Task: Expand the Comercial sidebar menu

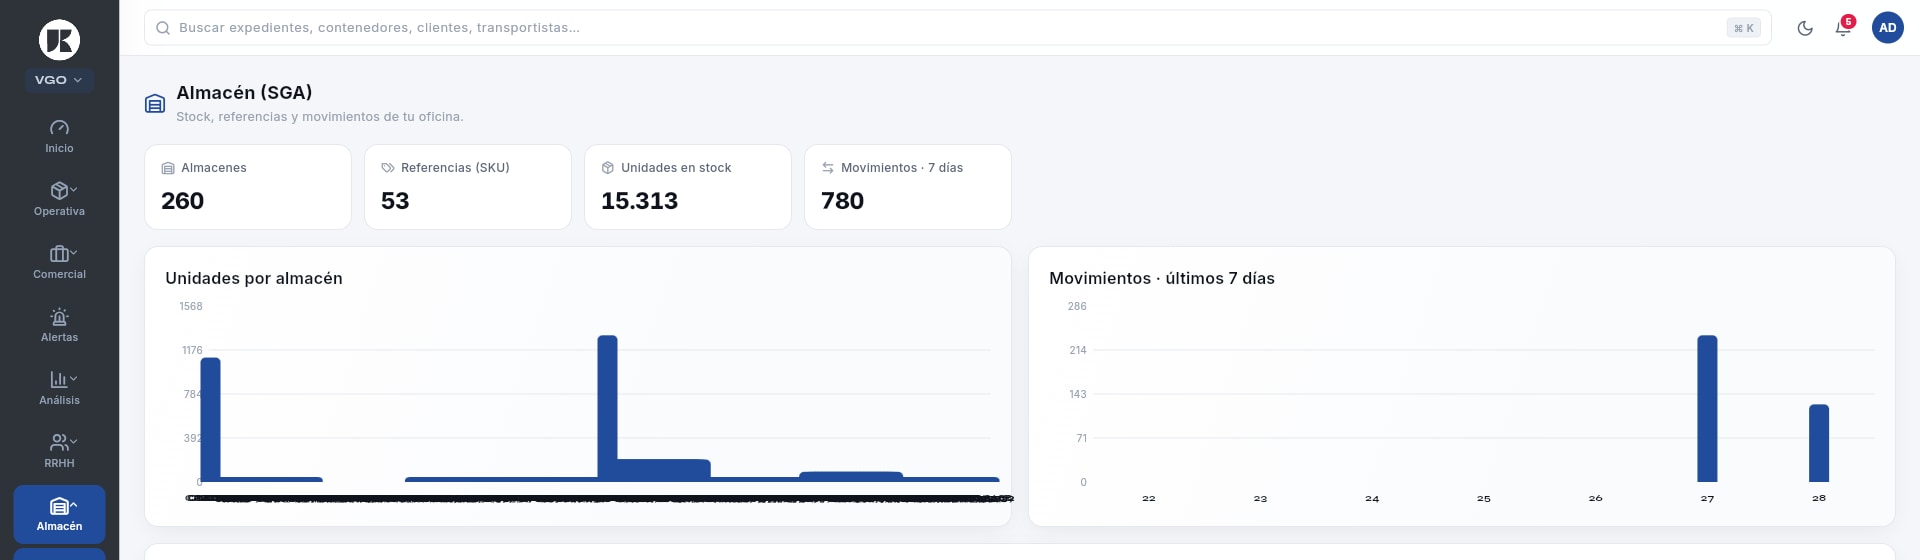Action: pos(59,263)
